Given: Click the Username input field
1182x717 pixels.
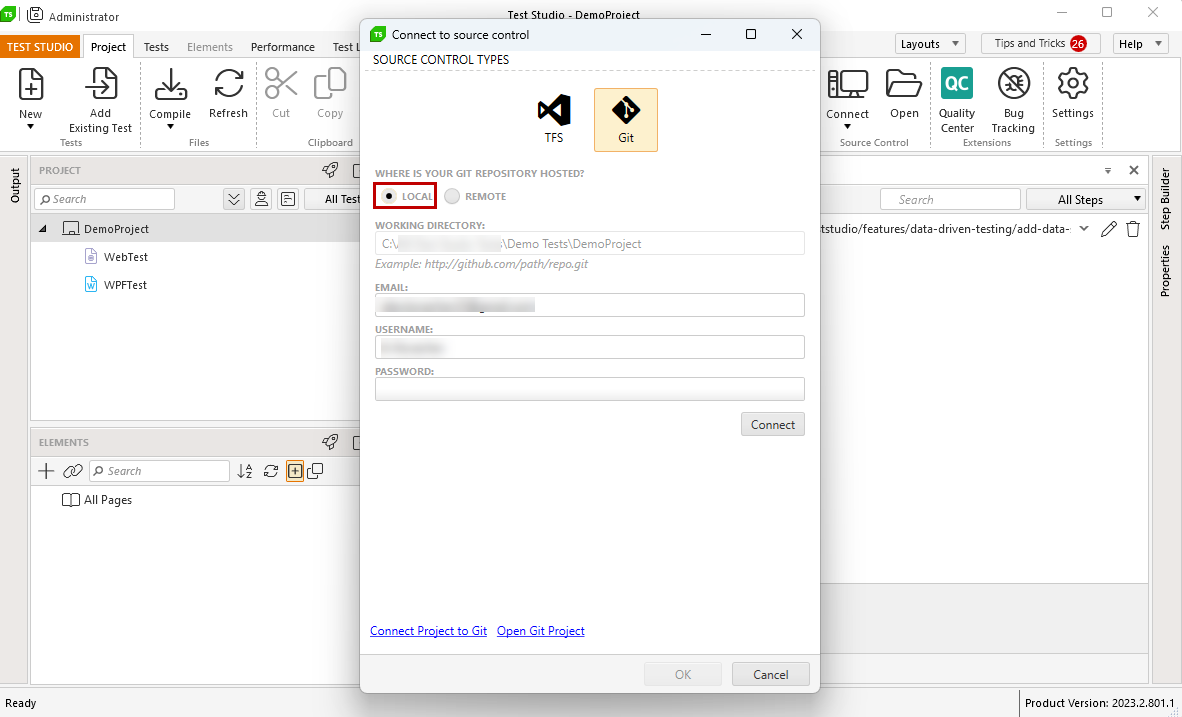Looking at the screenshot, I should pos(589,347).
